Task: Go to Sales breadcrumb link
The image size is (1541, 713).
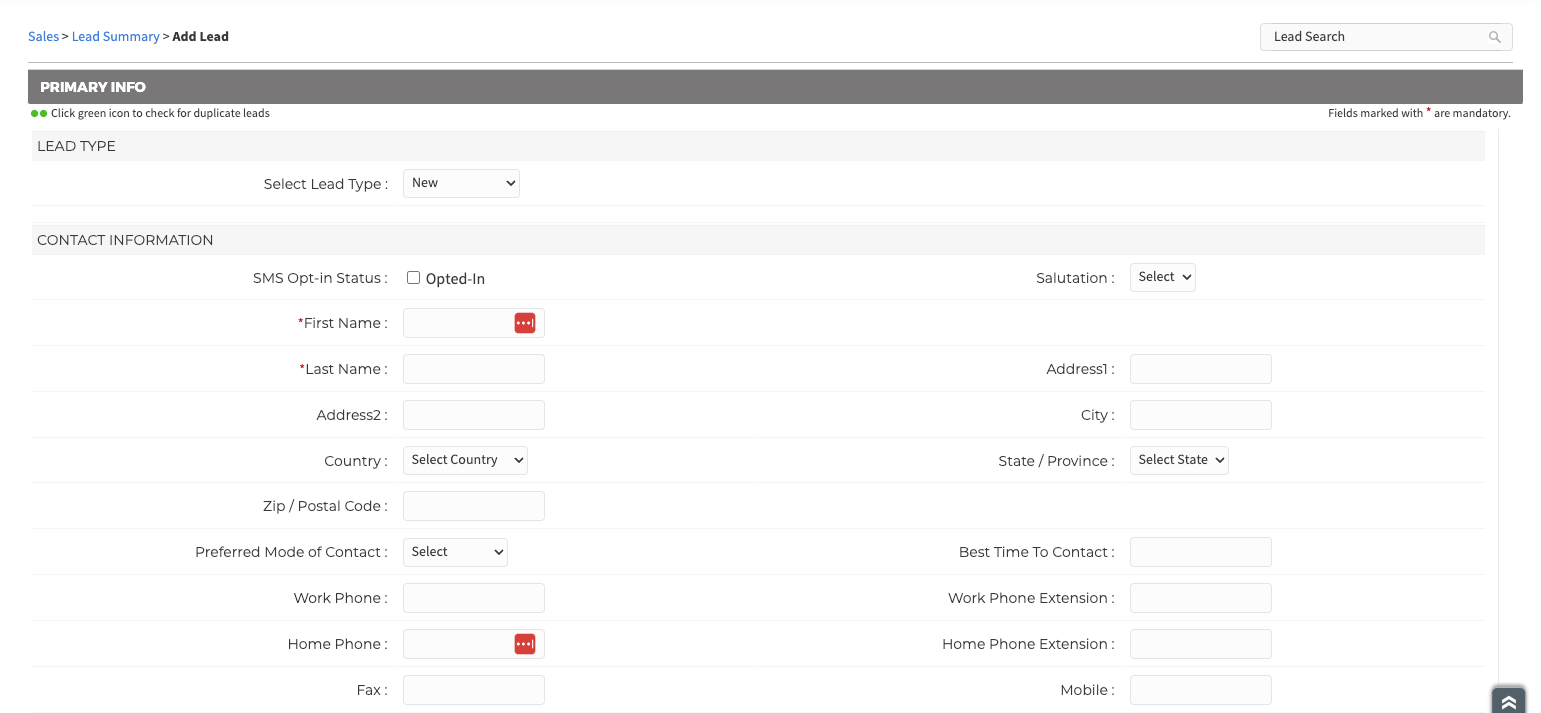Action: [43, 37]
